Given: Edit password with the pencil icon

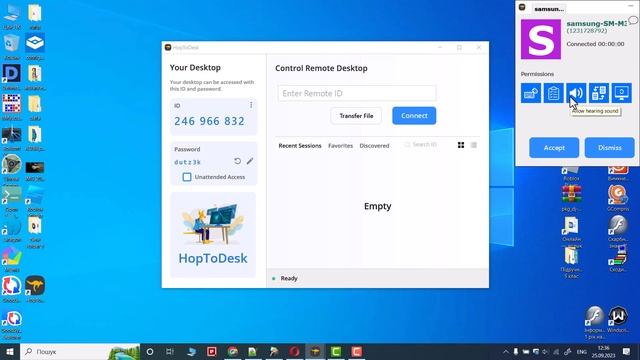Looking at the screenshot, I should pyautogui.click(x=250, y=161).
